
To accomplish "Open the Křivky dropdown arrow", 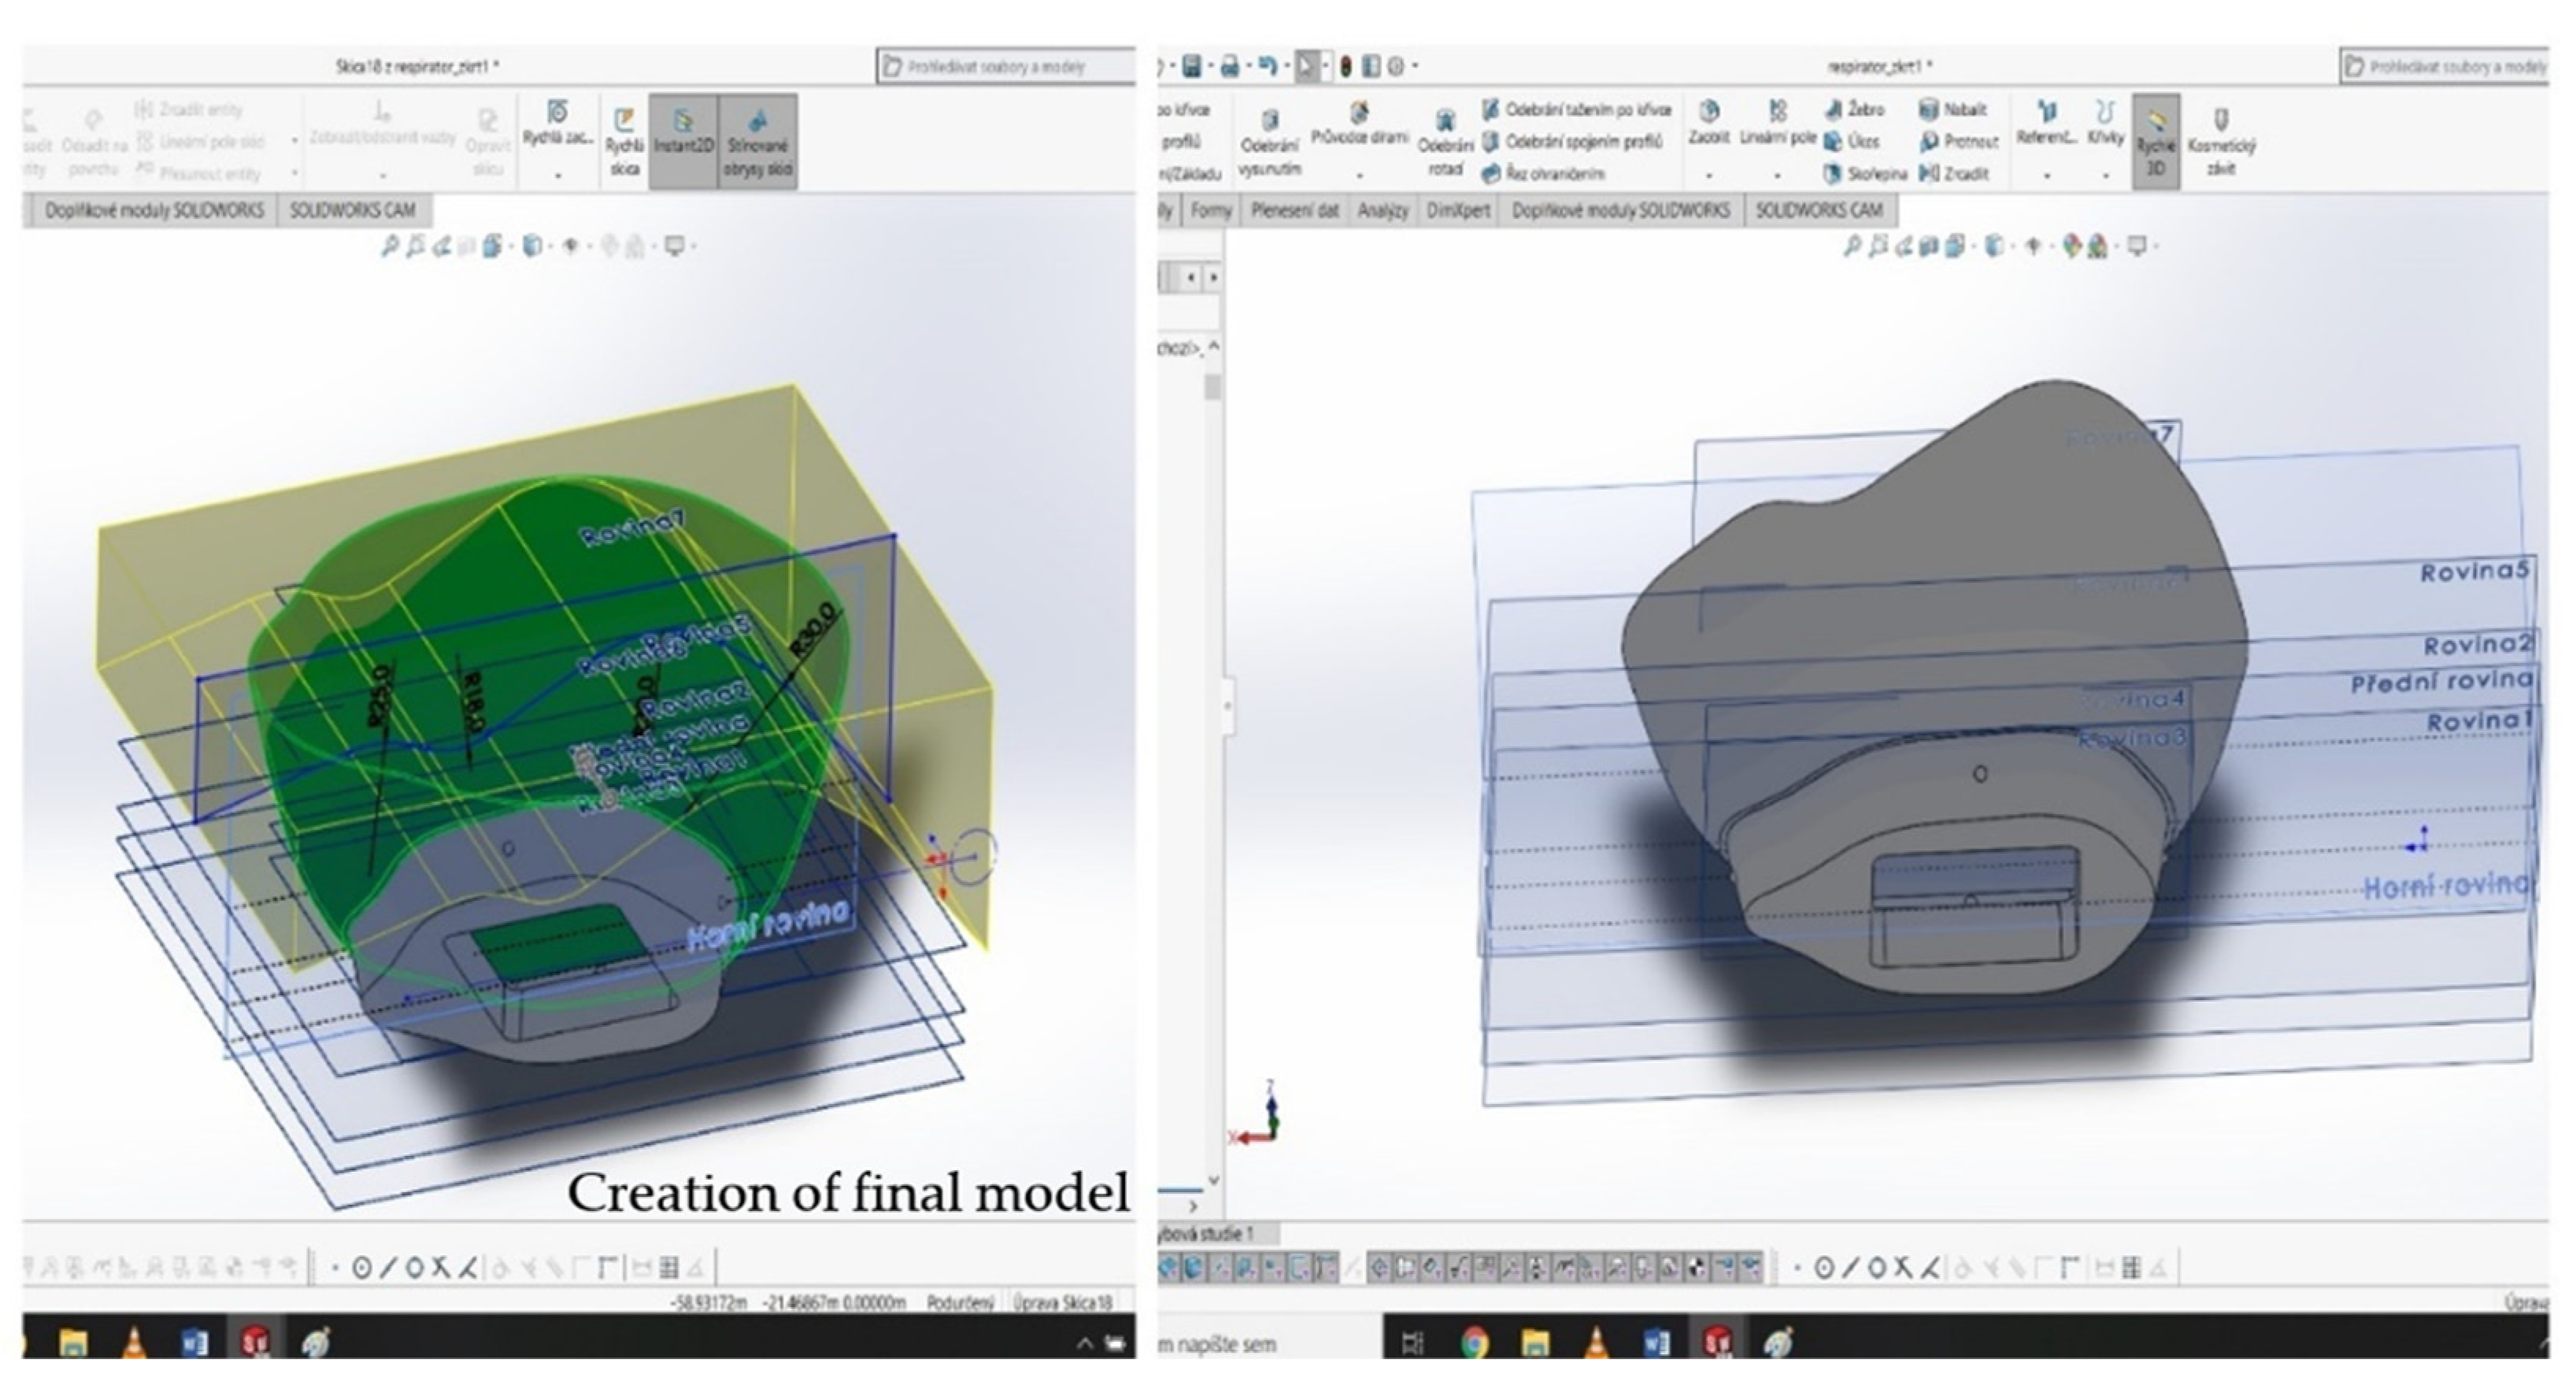I will pos(2105,175).
